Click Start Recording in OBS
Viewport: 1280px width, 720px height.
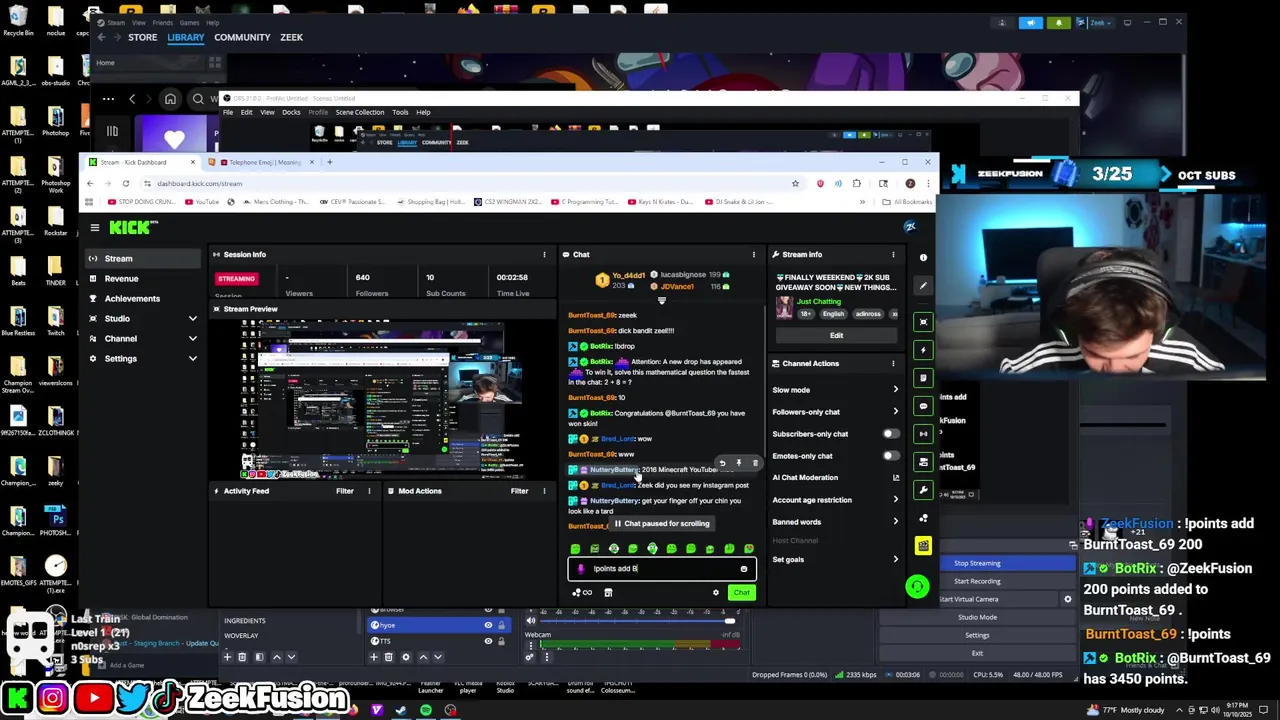tap(977, 581)
